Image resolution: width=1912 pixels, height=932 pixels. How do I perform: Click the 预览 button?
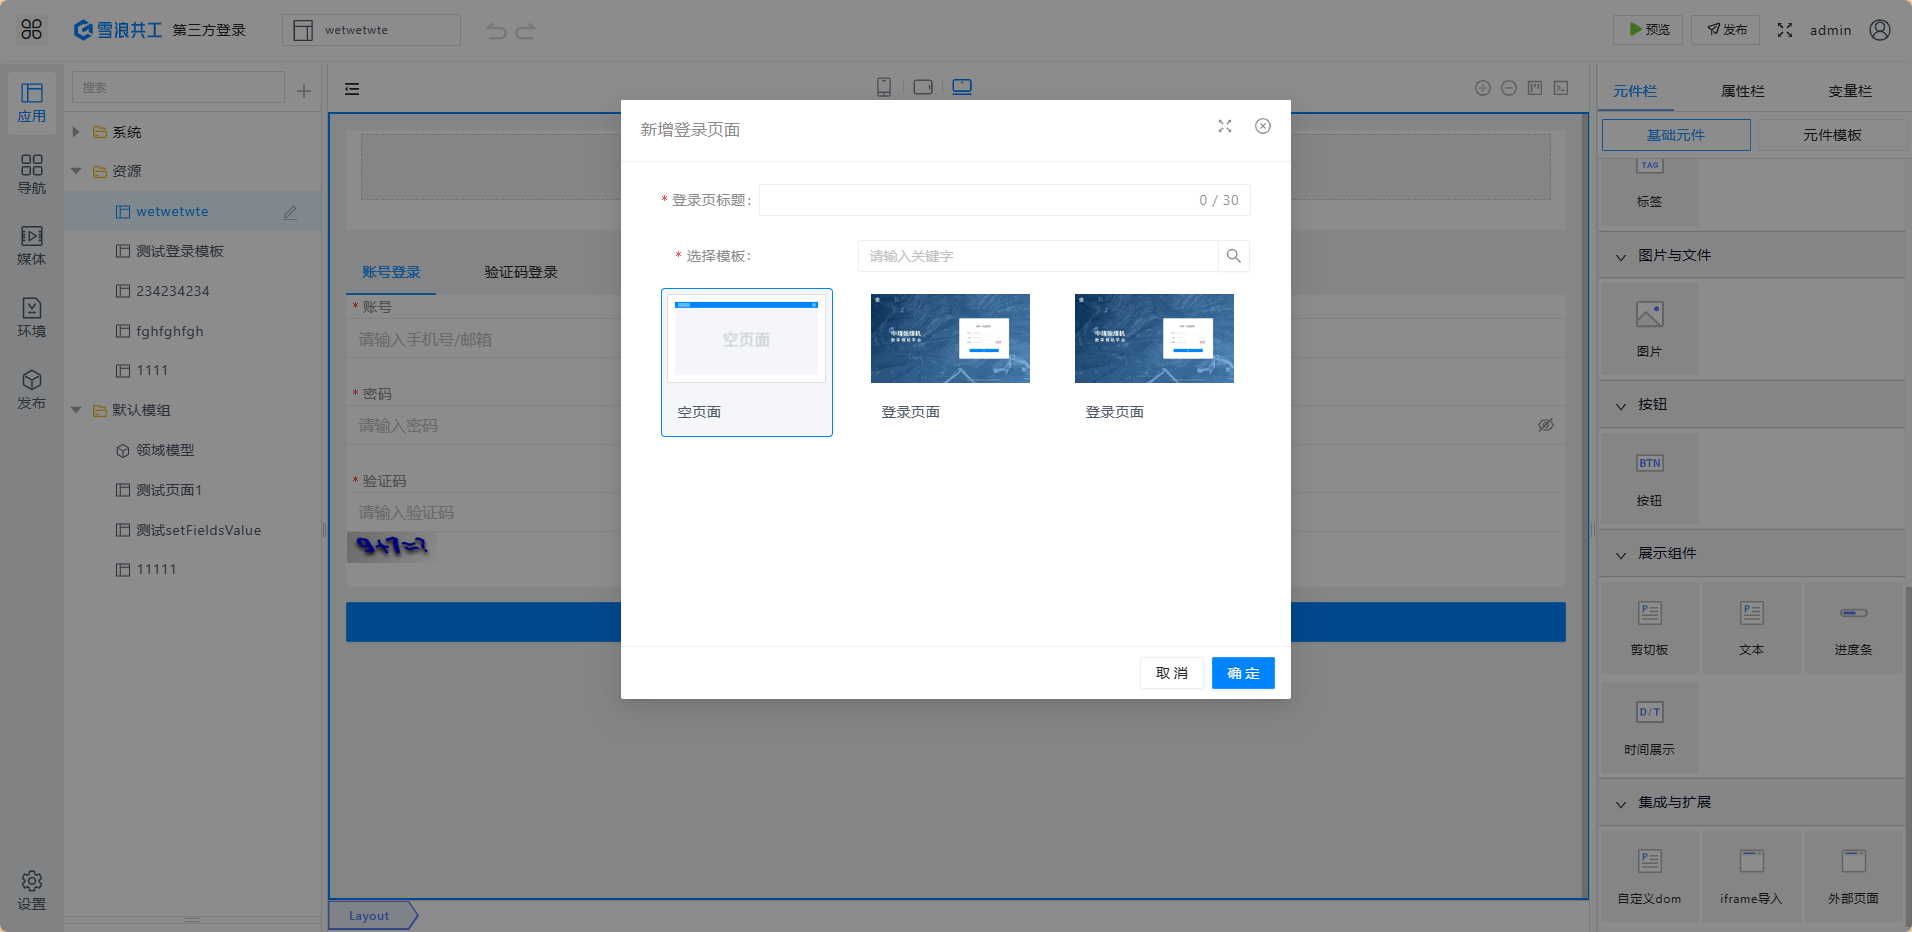[1648, 30]
